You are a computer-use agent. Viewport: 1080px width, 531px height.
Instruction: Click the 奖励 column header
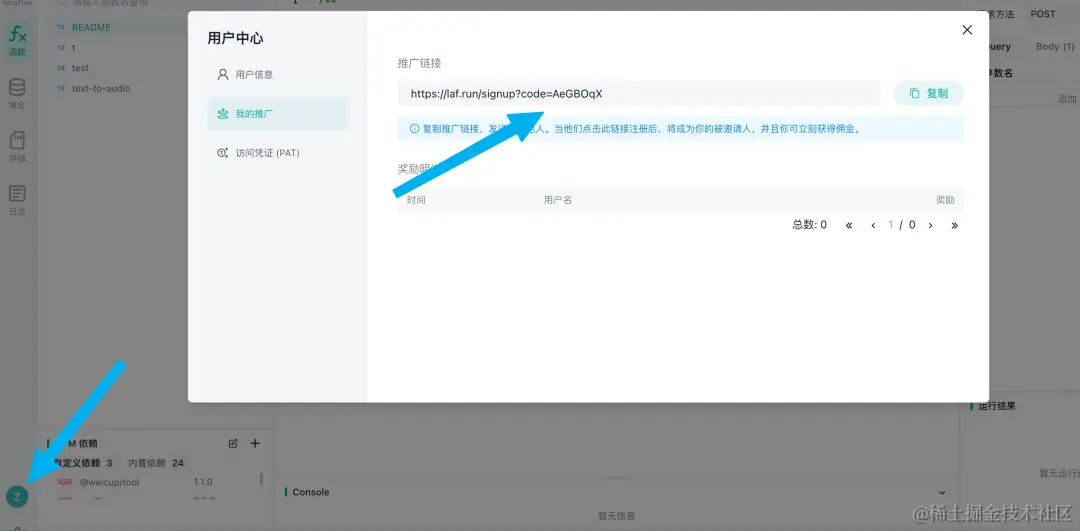pyautogui.click(x=945, y=200)
